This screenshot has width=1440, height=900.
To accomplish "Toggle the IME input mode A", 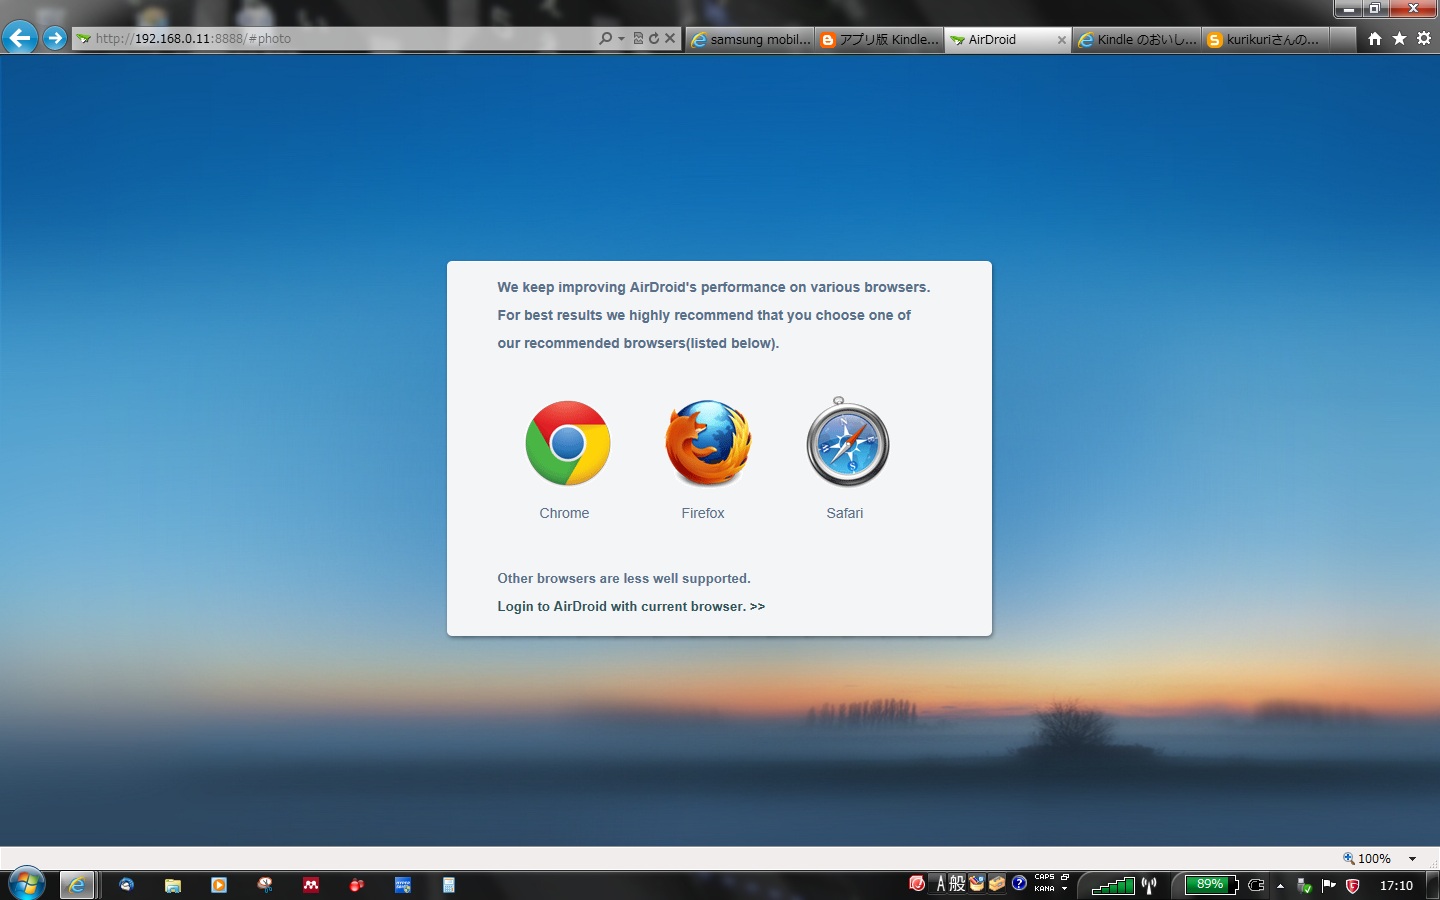I will [940, 883].
